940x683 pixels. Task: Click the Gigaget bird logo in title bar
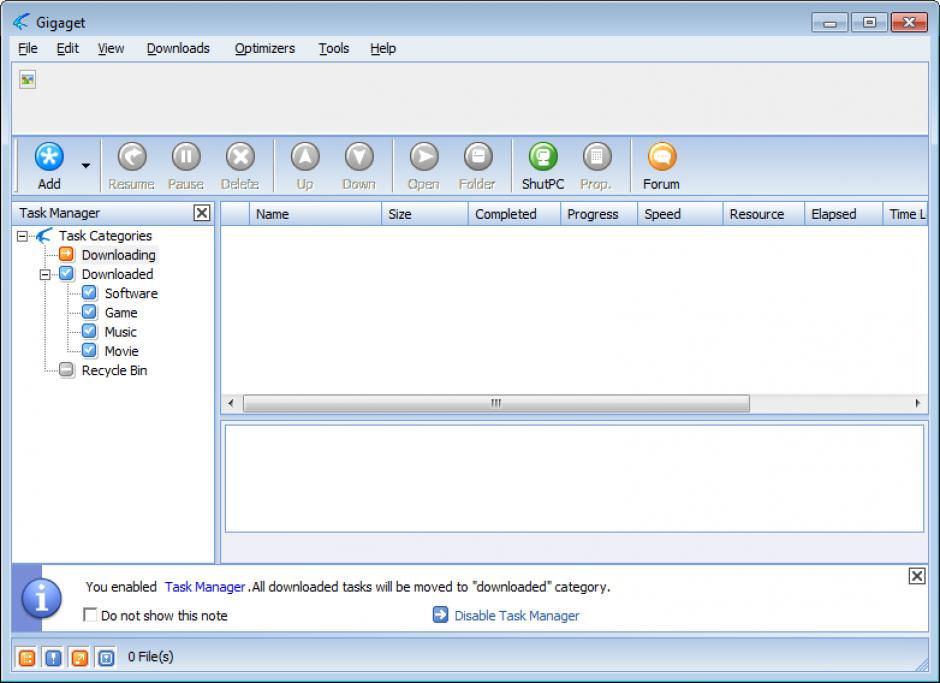tap(20, 22)
